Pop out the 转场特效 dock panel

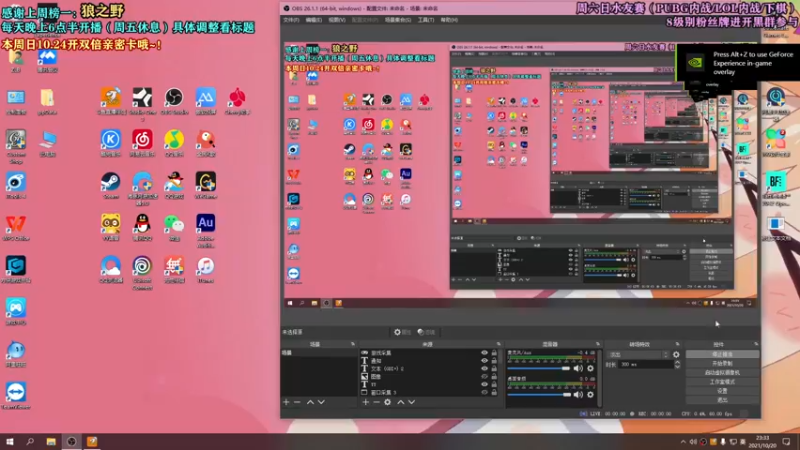(678, 344)
